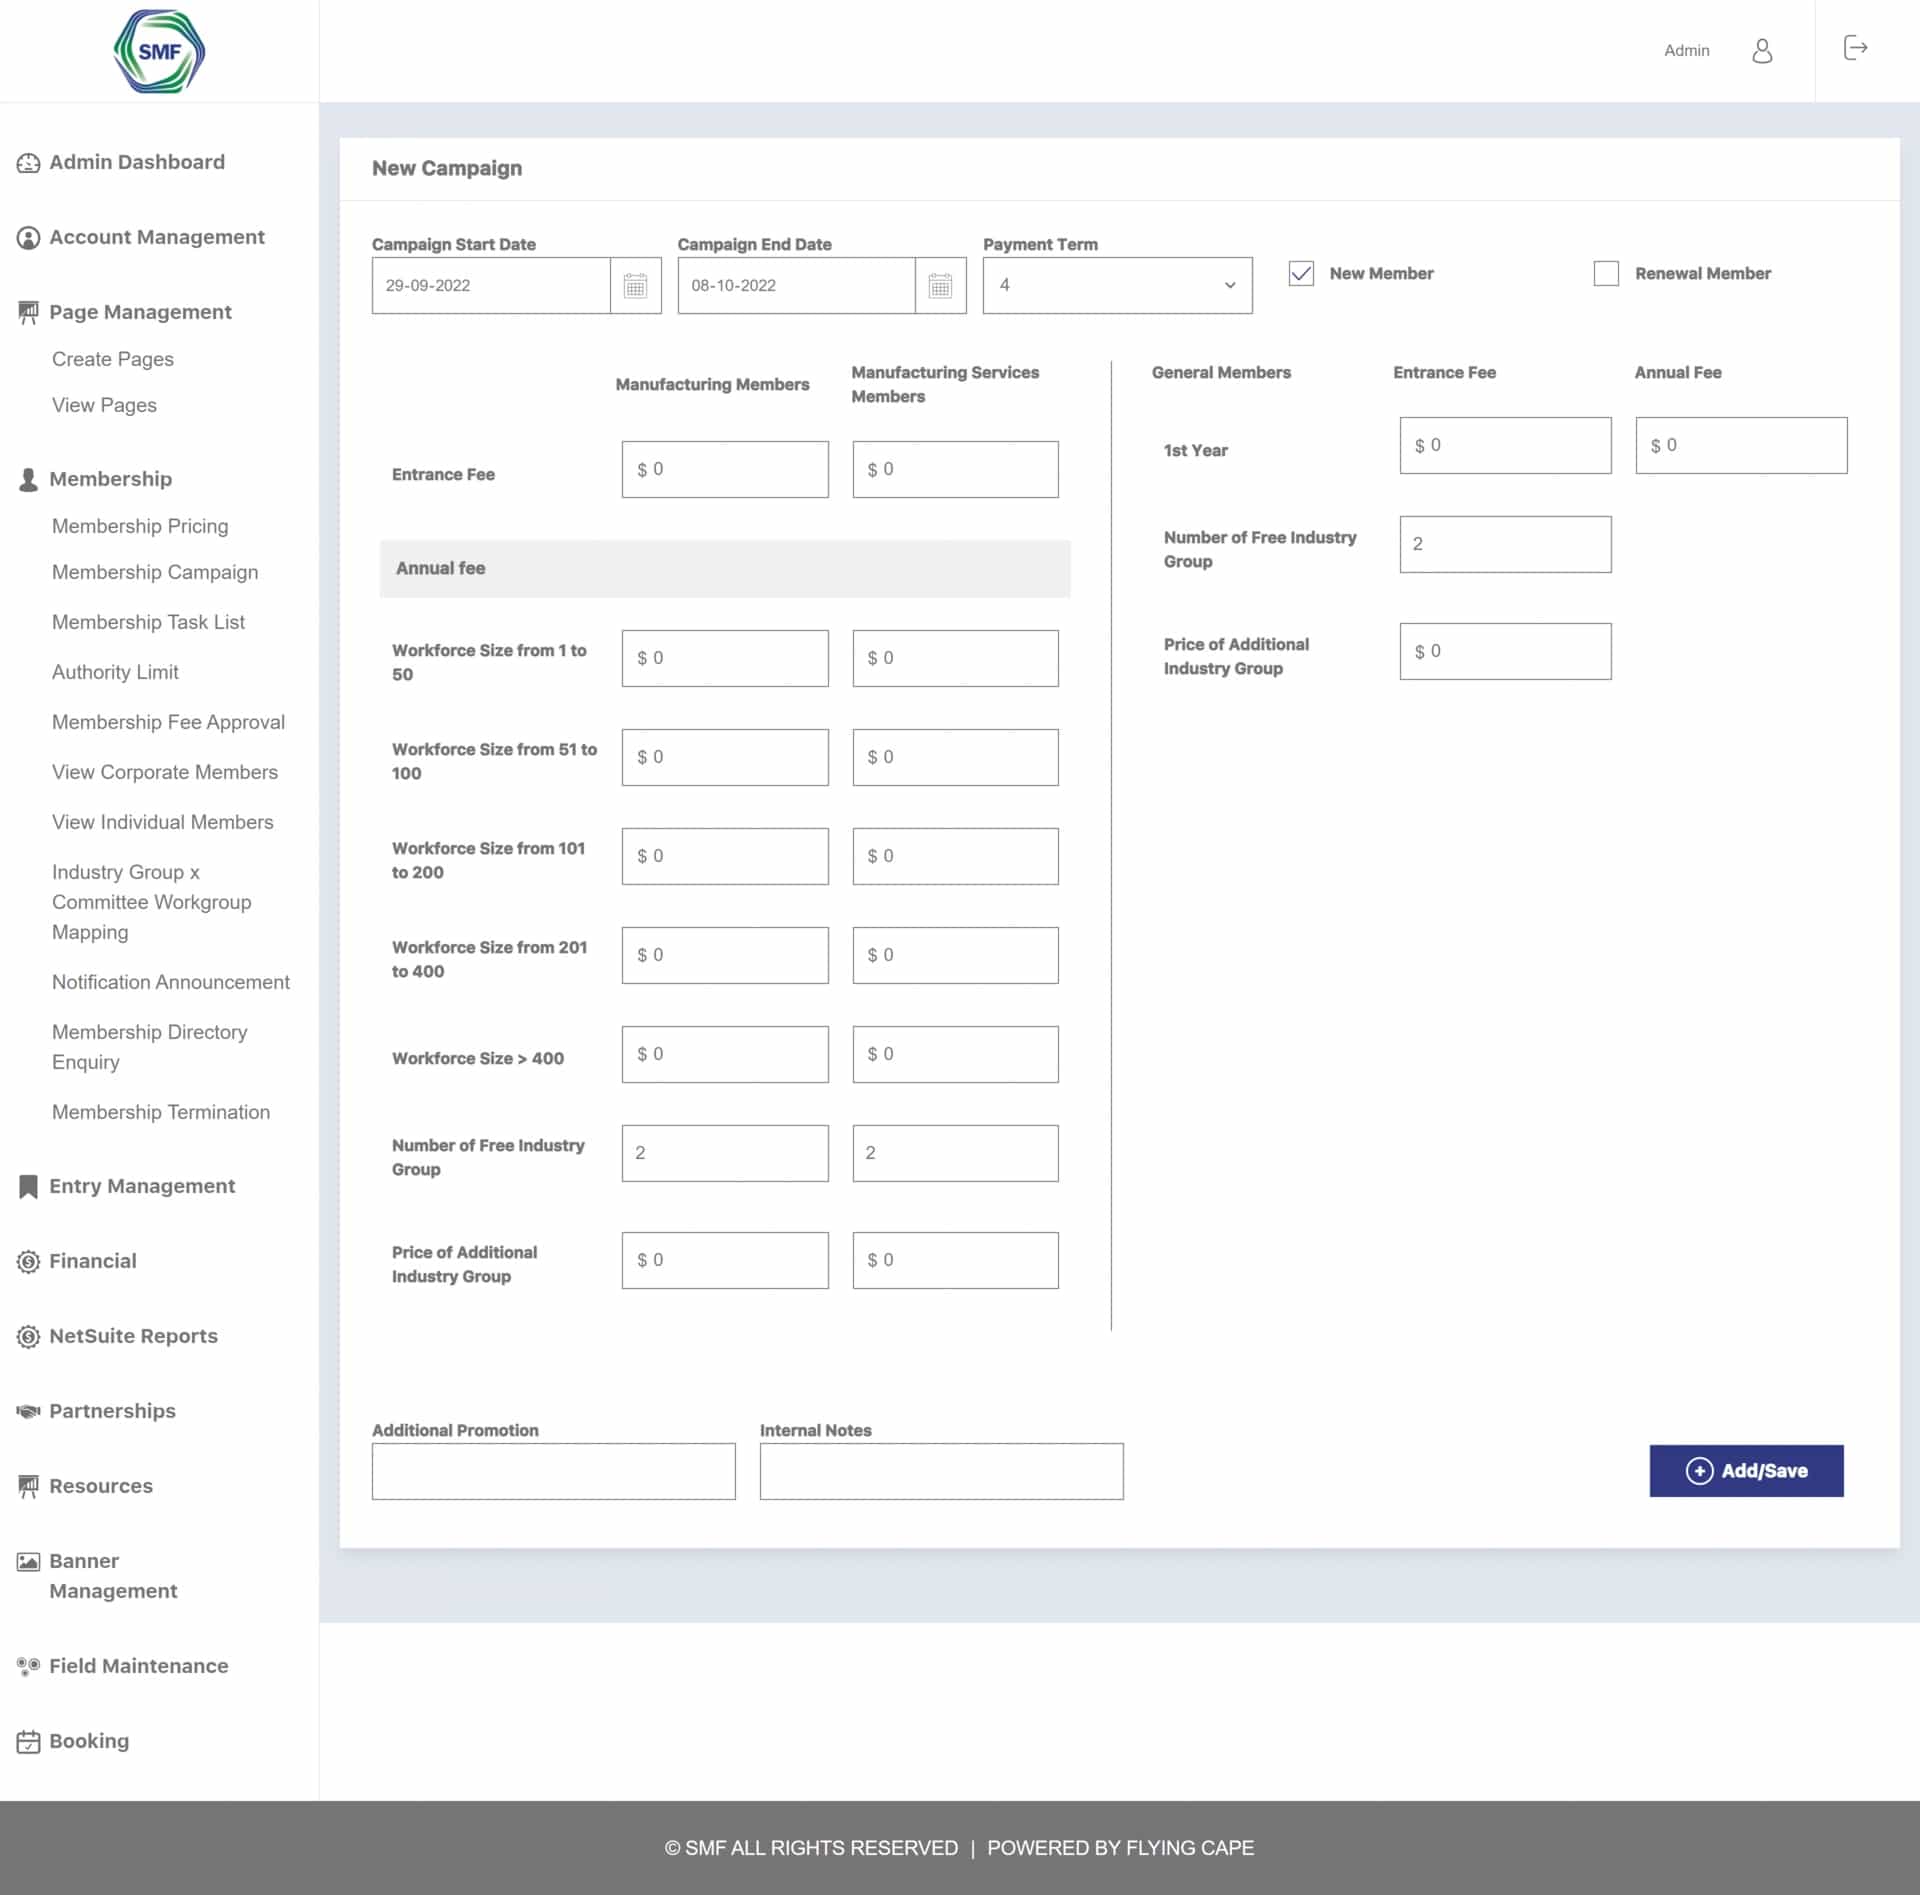Click the Additional Promotion text field
The image size is (1920, 1895).
[554, 1471]
